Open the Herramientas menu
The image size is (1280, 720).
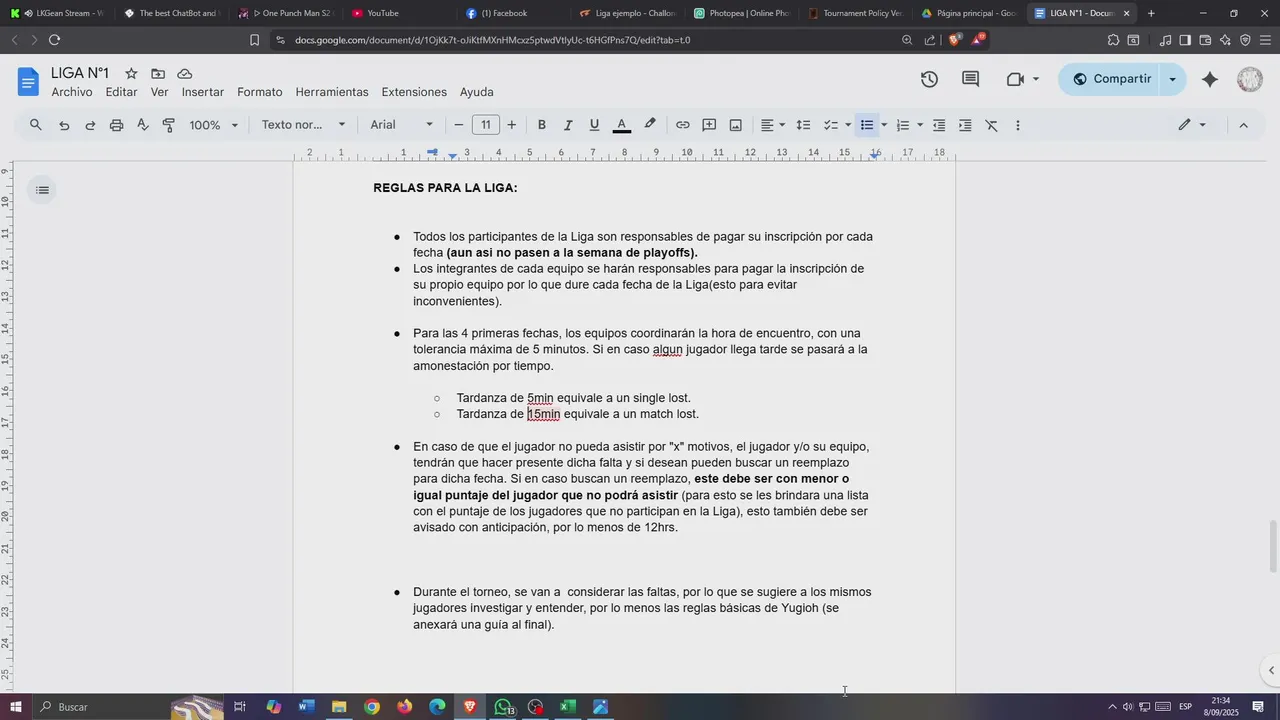(332, 92)
